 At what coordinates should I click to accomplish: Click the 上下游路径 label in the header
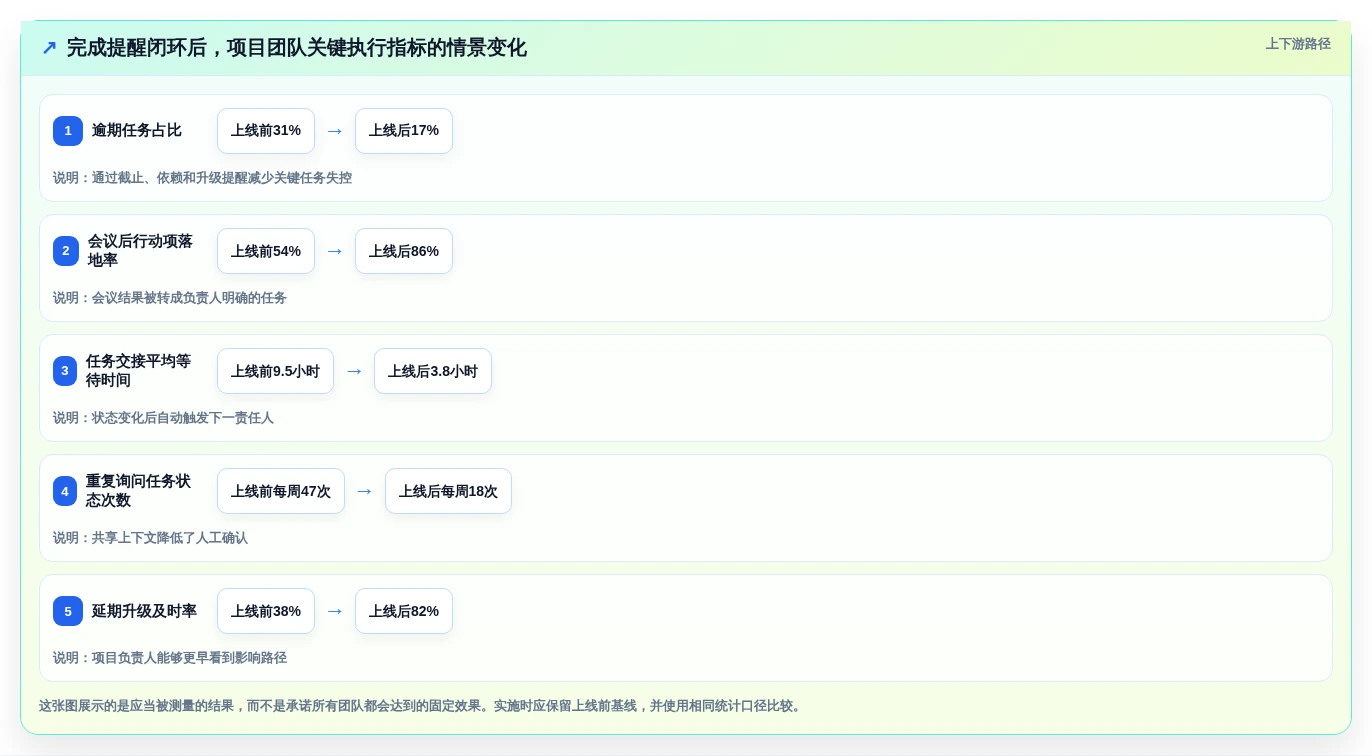point(1298,44)
